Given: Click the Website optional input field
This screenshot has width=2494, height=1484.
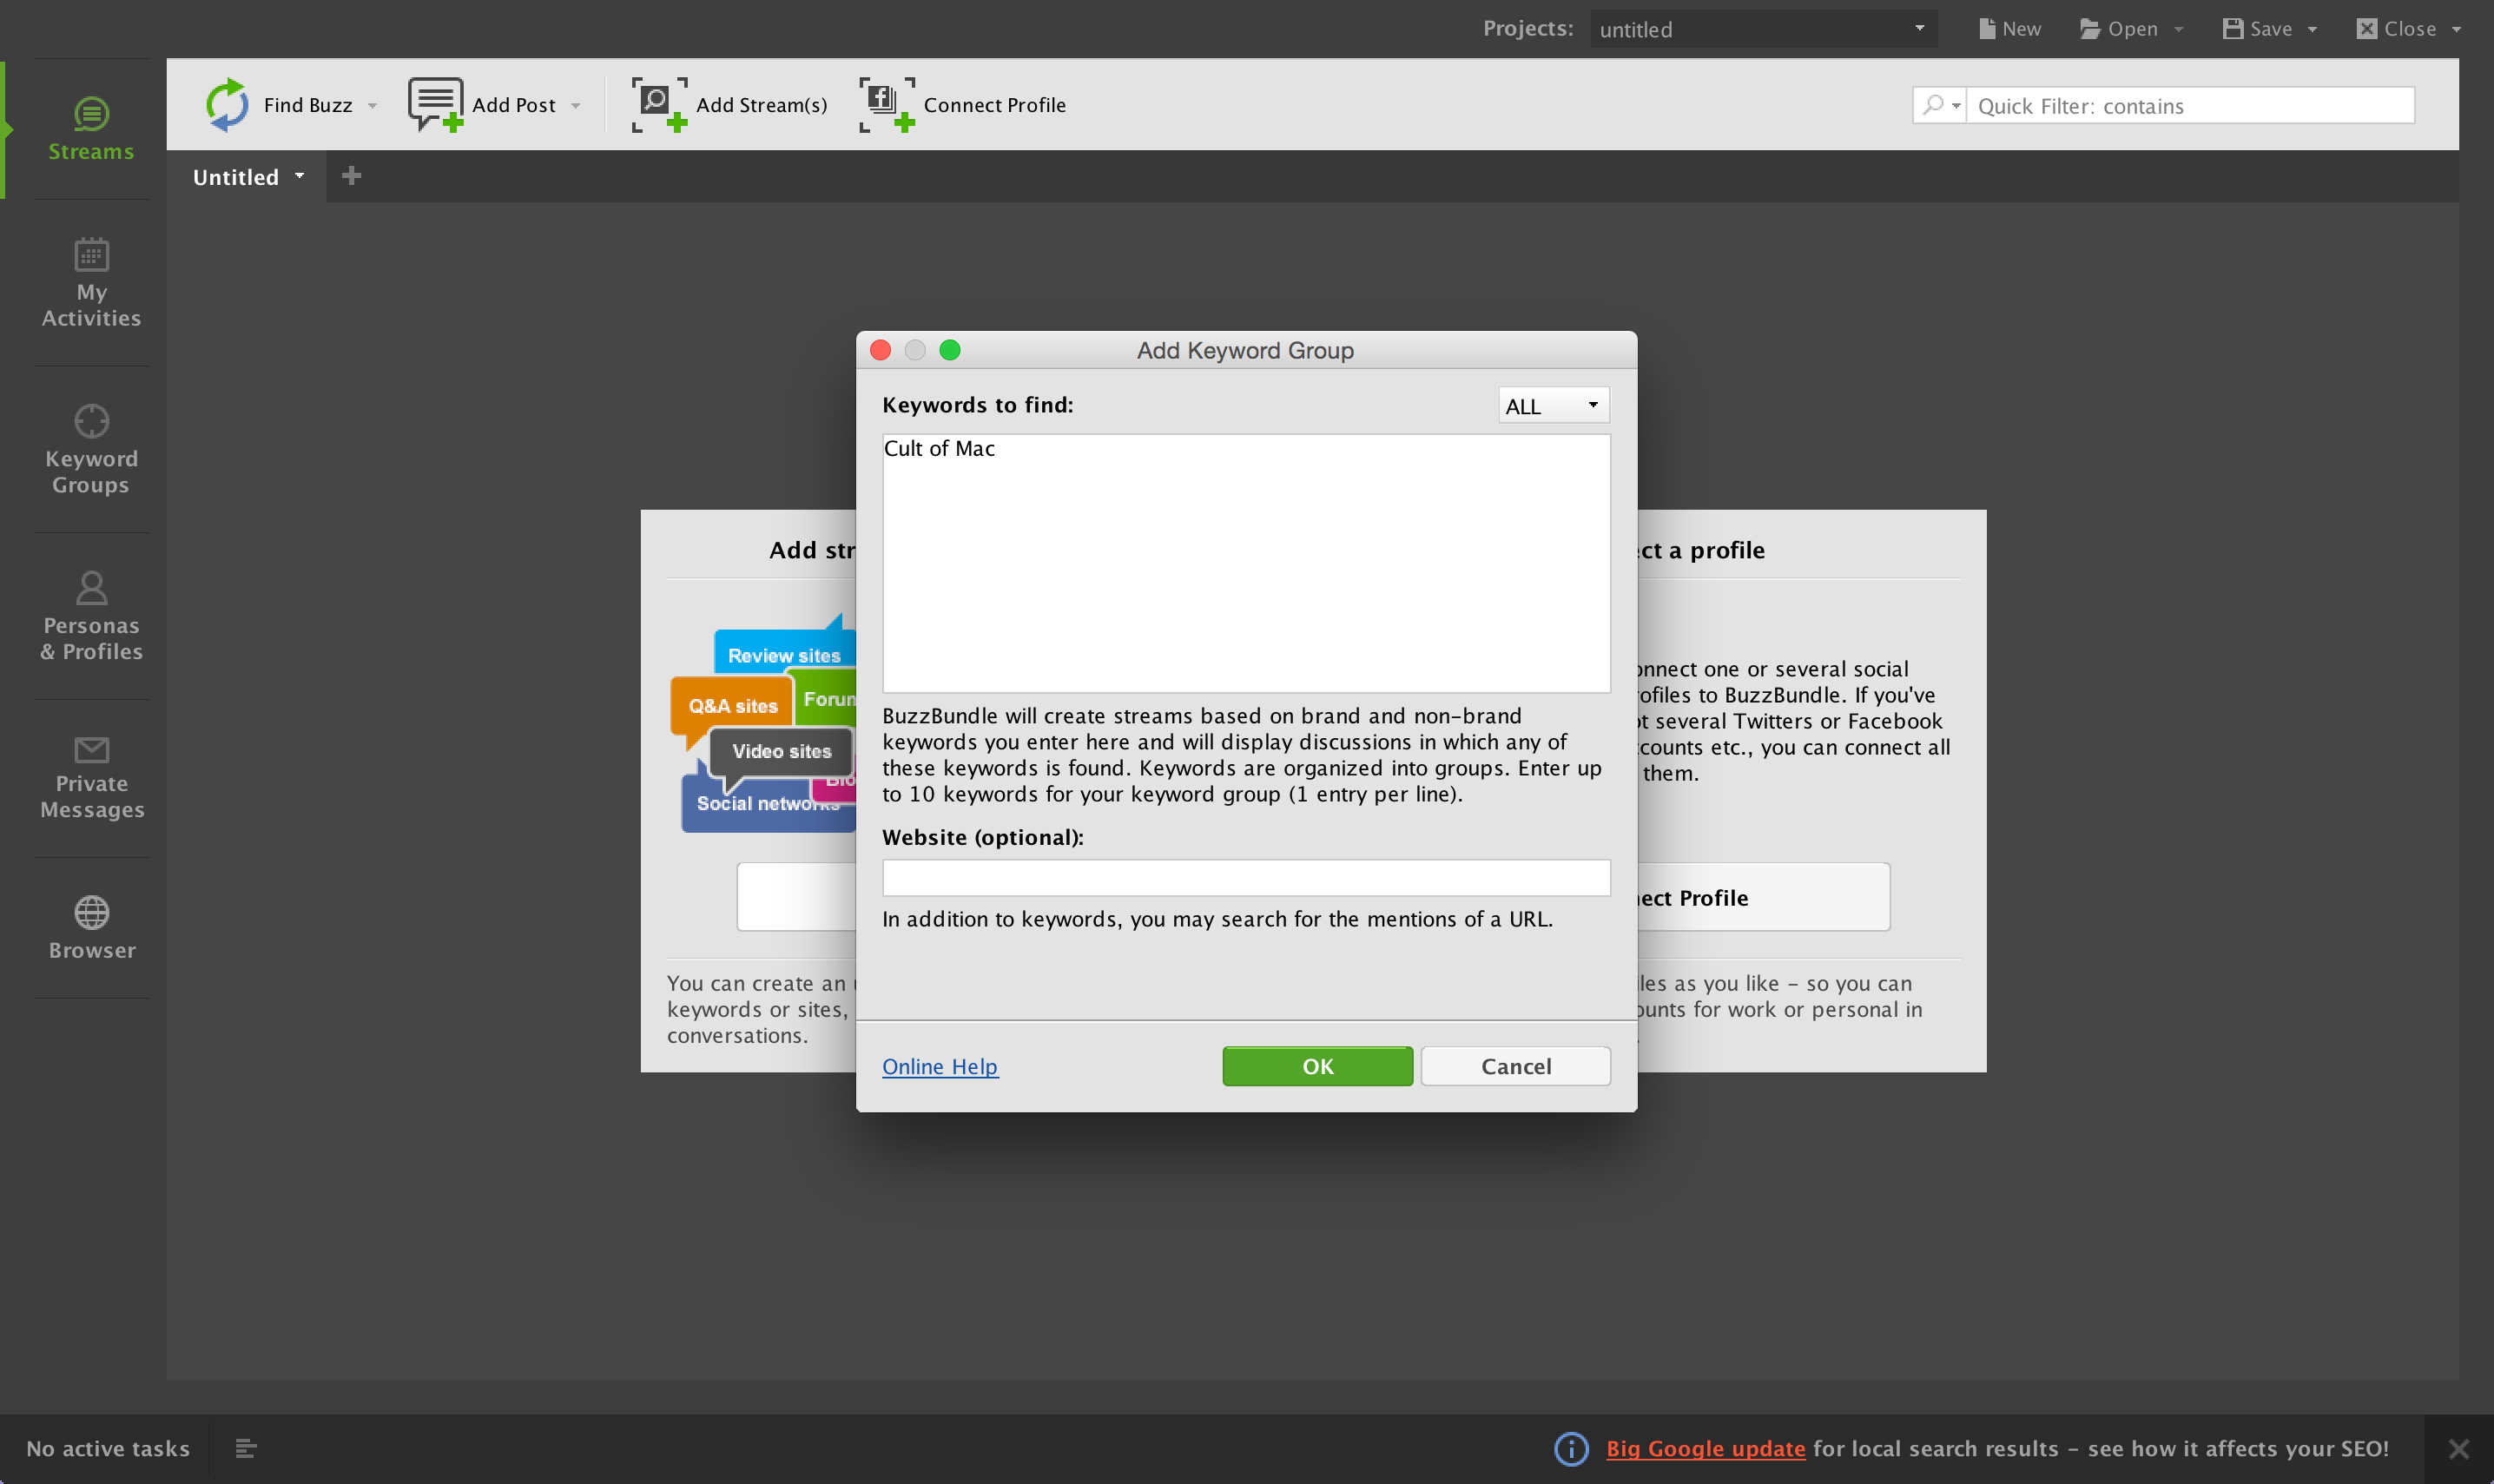Looking at the screenshot, I should click(x=1245, y=877).
